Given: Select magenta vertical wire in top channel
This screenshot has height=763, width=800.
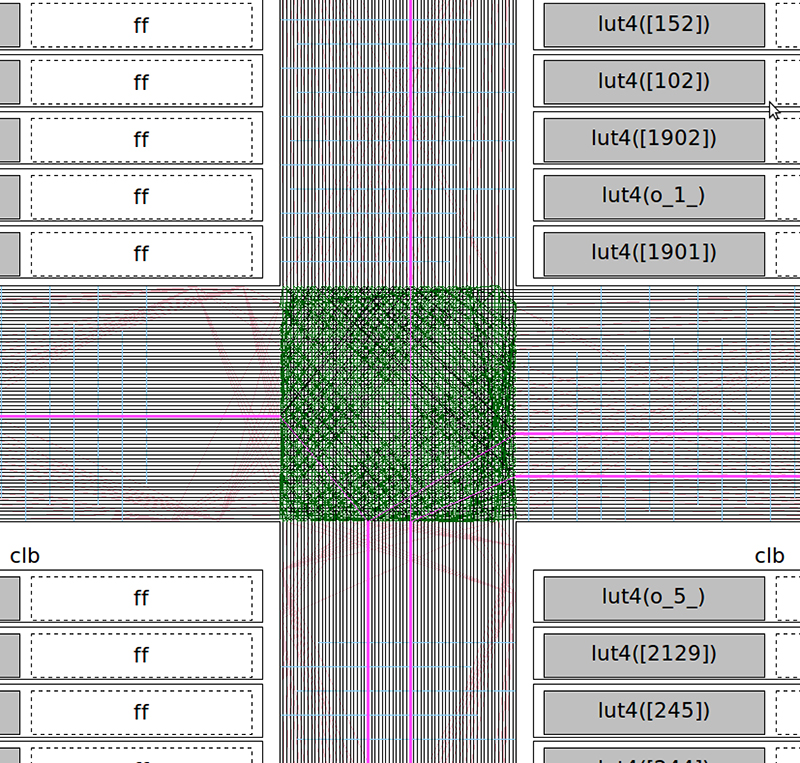Looking at the screenshot, I should click(410, 140).
